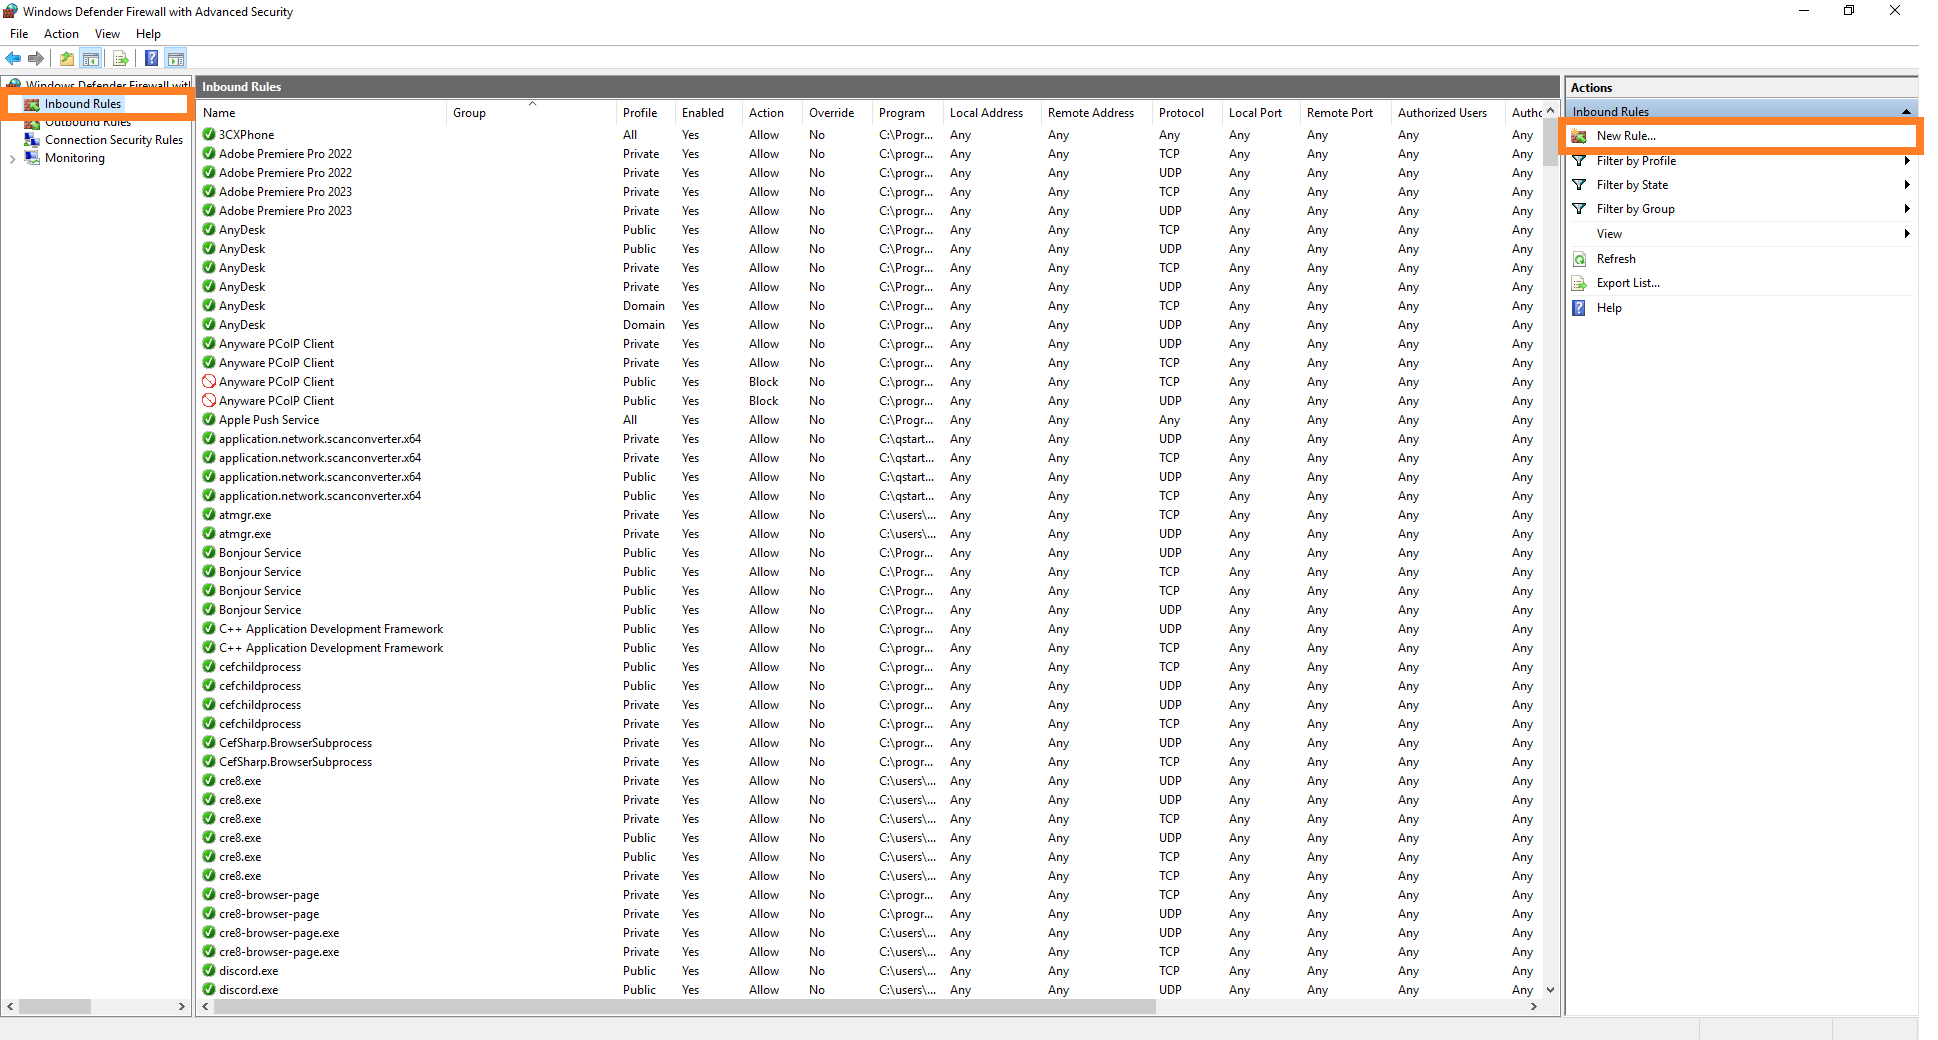Click the Filter by State funnel icon
The height and width of the screenshot is (1040, 1938).
click(1579, 185)
